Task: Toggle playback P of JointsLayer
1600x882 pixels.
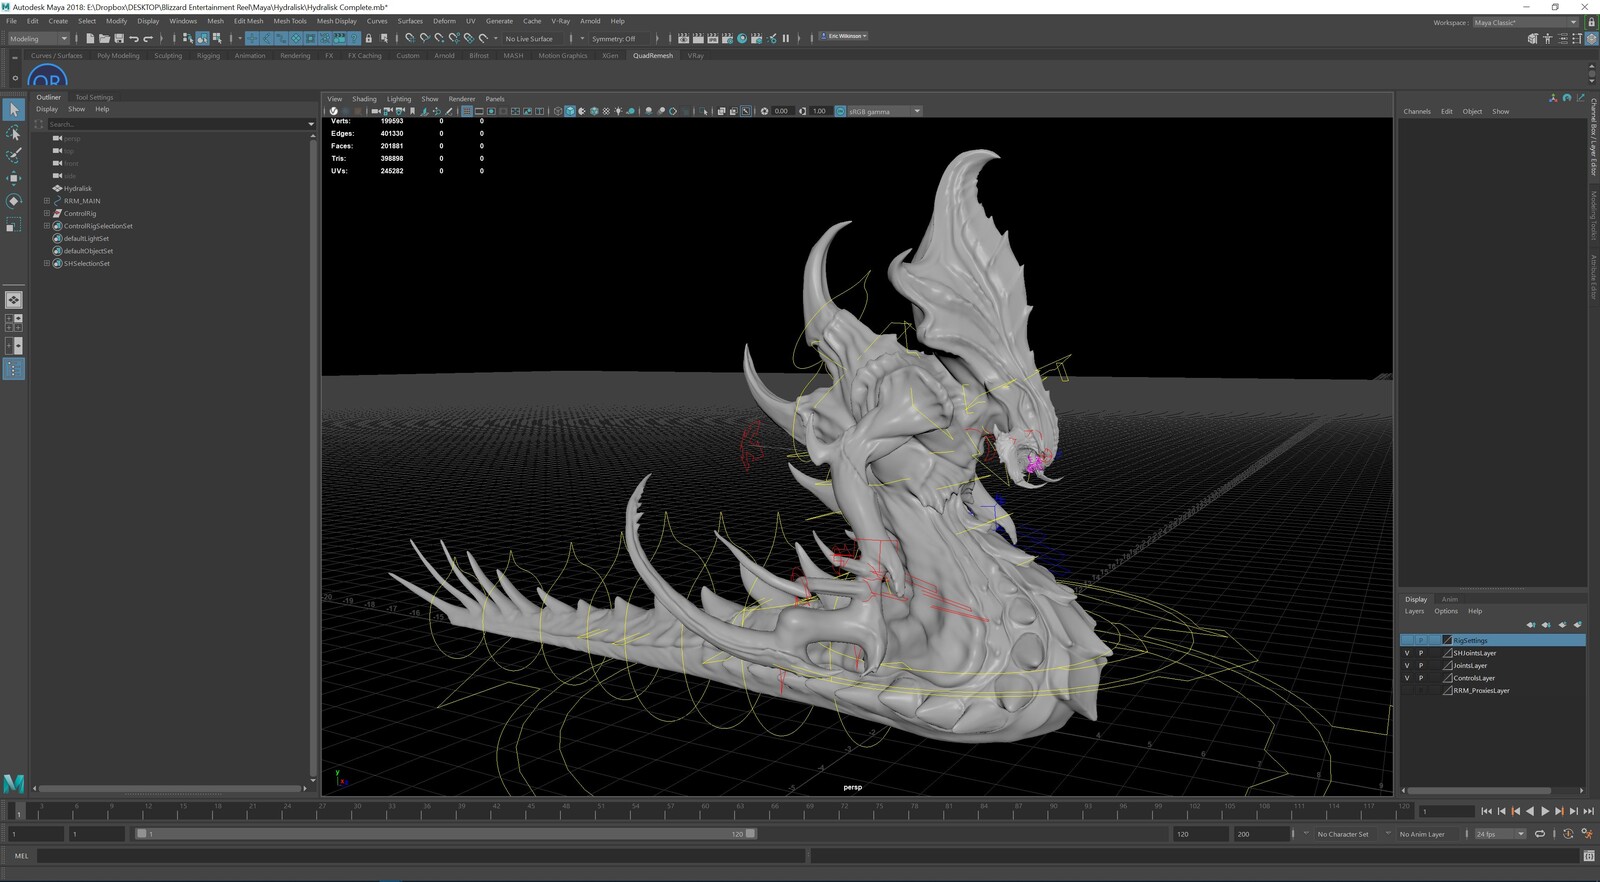Action: [1420, 665]
